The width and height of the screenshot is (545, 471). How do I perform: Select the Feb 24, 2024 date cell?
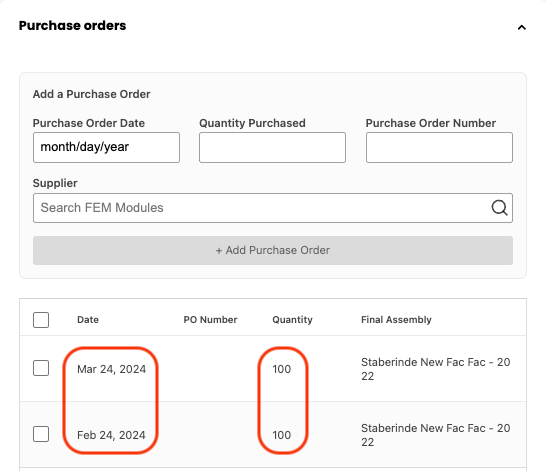111,435
